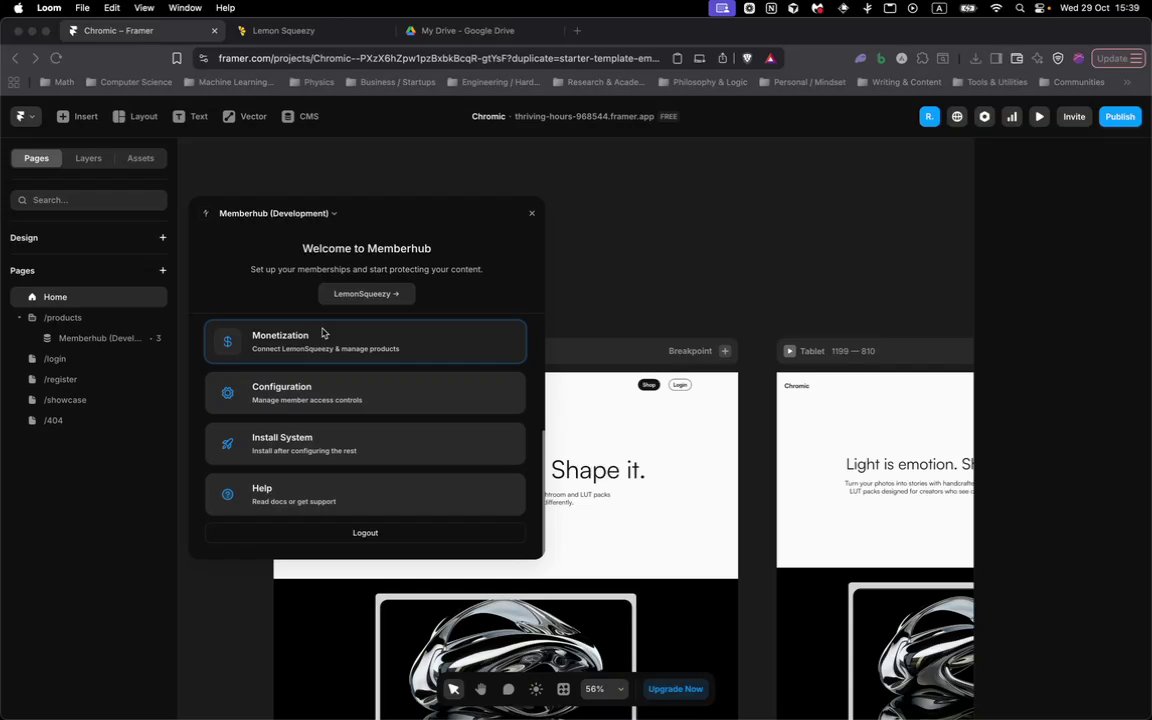Open the Configuration card

pyautogui.click(x=365, y=392)
